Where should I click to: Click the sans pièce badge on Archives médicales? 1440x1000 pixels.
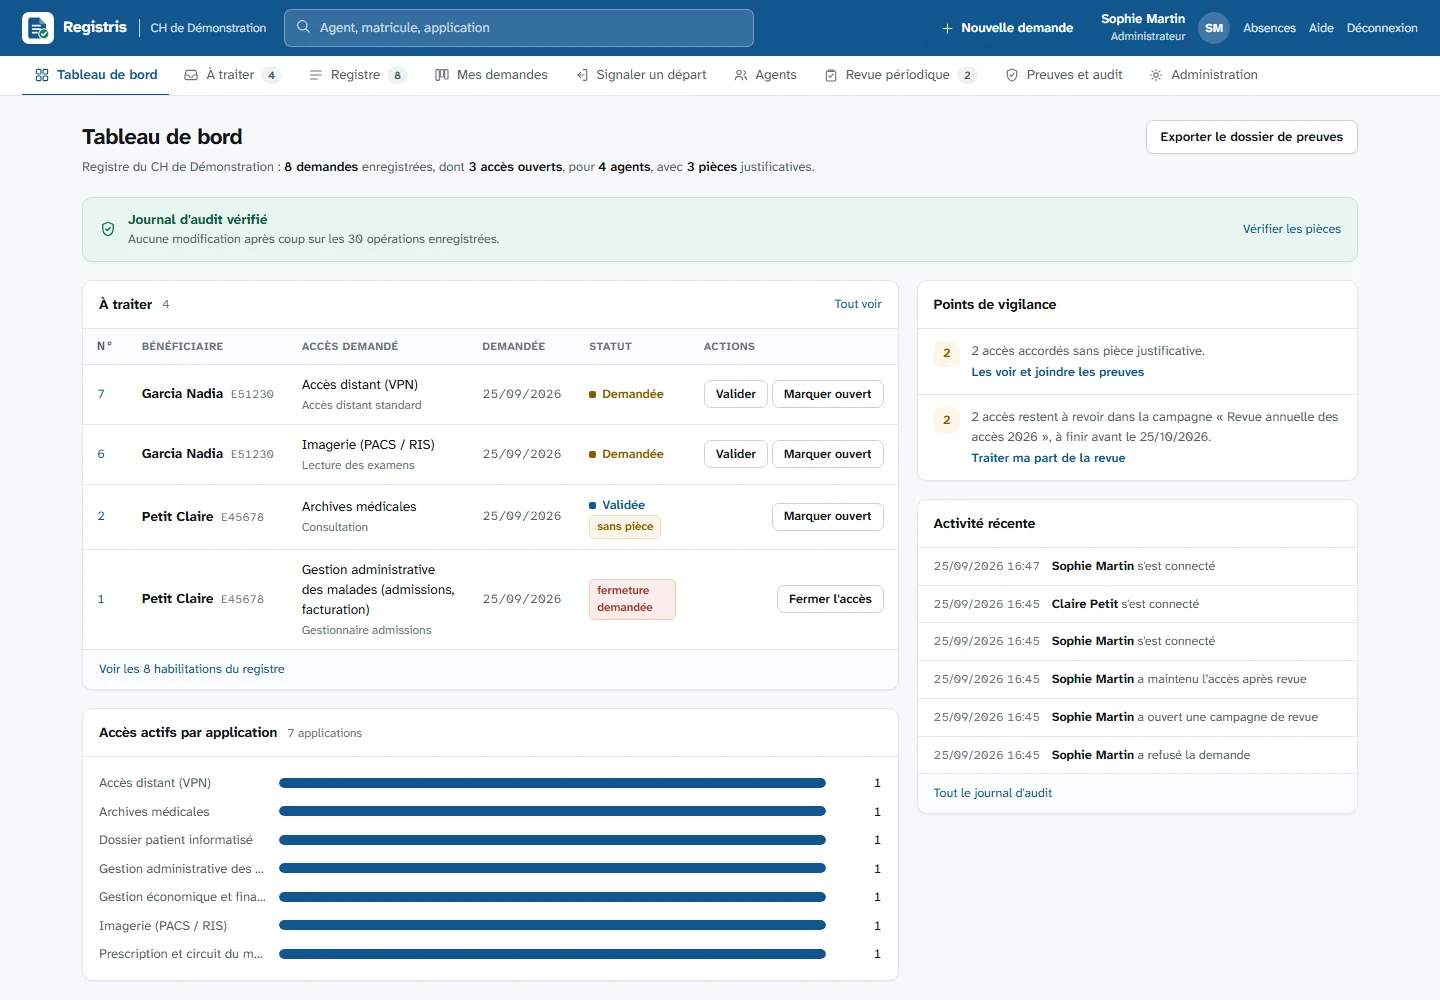pos(625,527)
